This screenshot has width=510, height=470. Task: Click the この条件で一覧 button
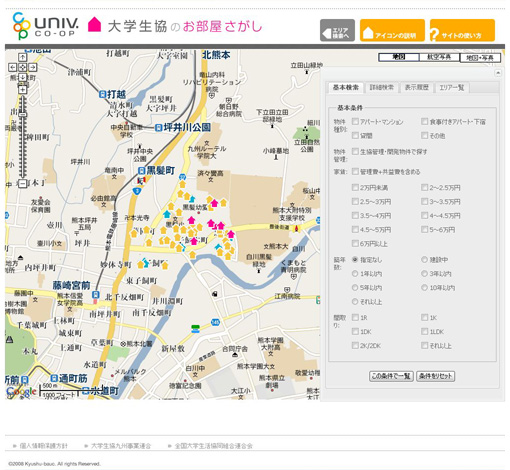coord(391,376)
